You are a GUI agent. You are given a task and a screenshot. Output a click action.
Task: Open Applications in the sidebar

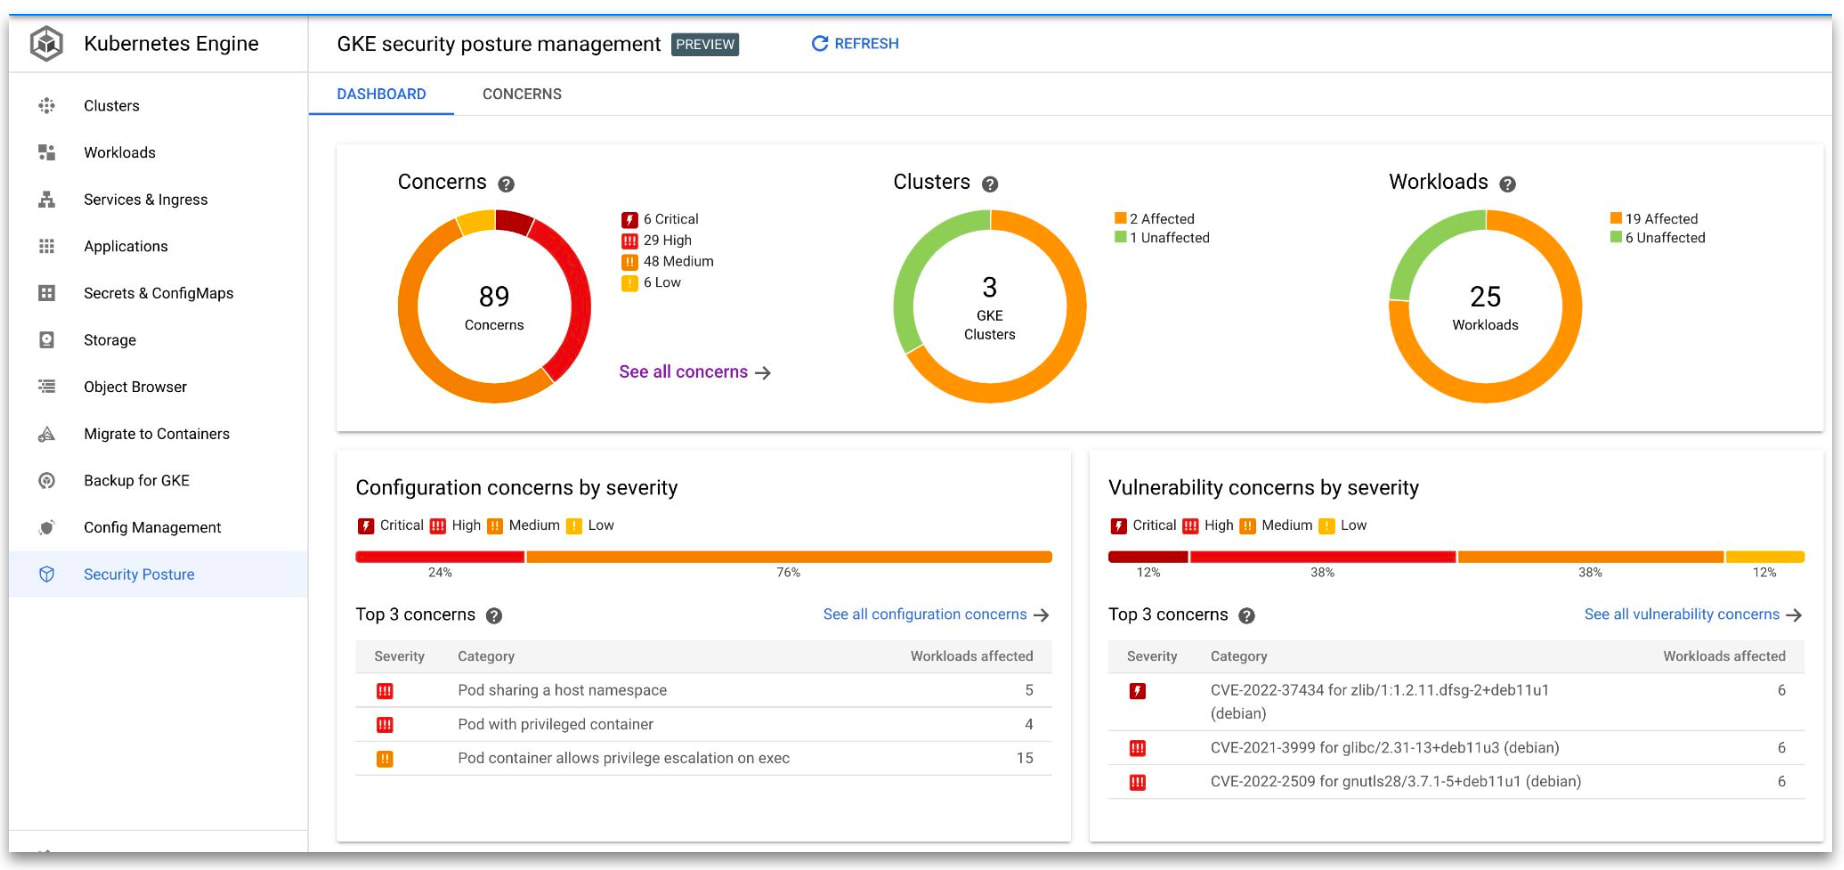(158, 246)
